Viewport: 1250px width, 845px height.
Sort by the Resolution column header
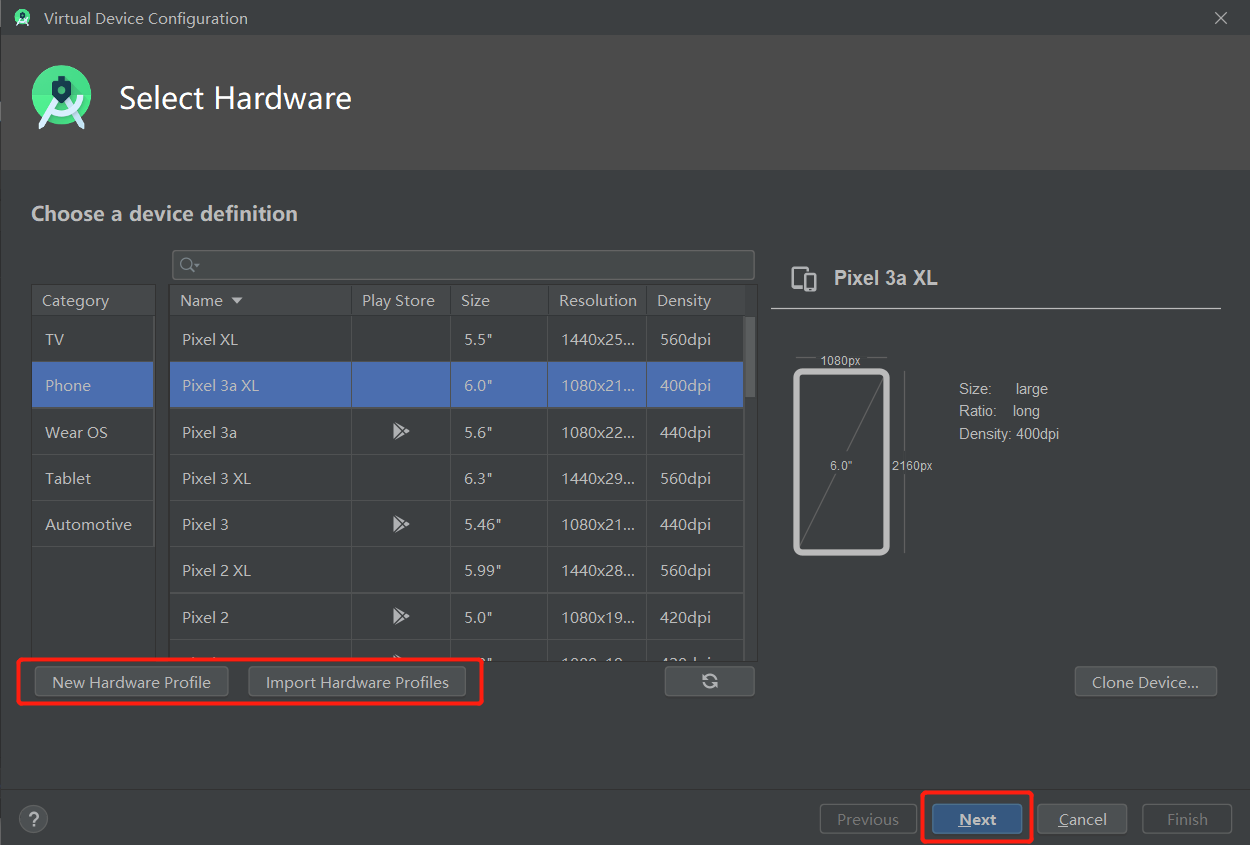click(x=597, y=300)
